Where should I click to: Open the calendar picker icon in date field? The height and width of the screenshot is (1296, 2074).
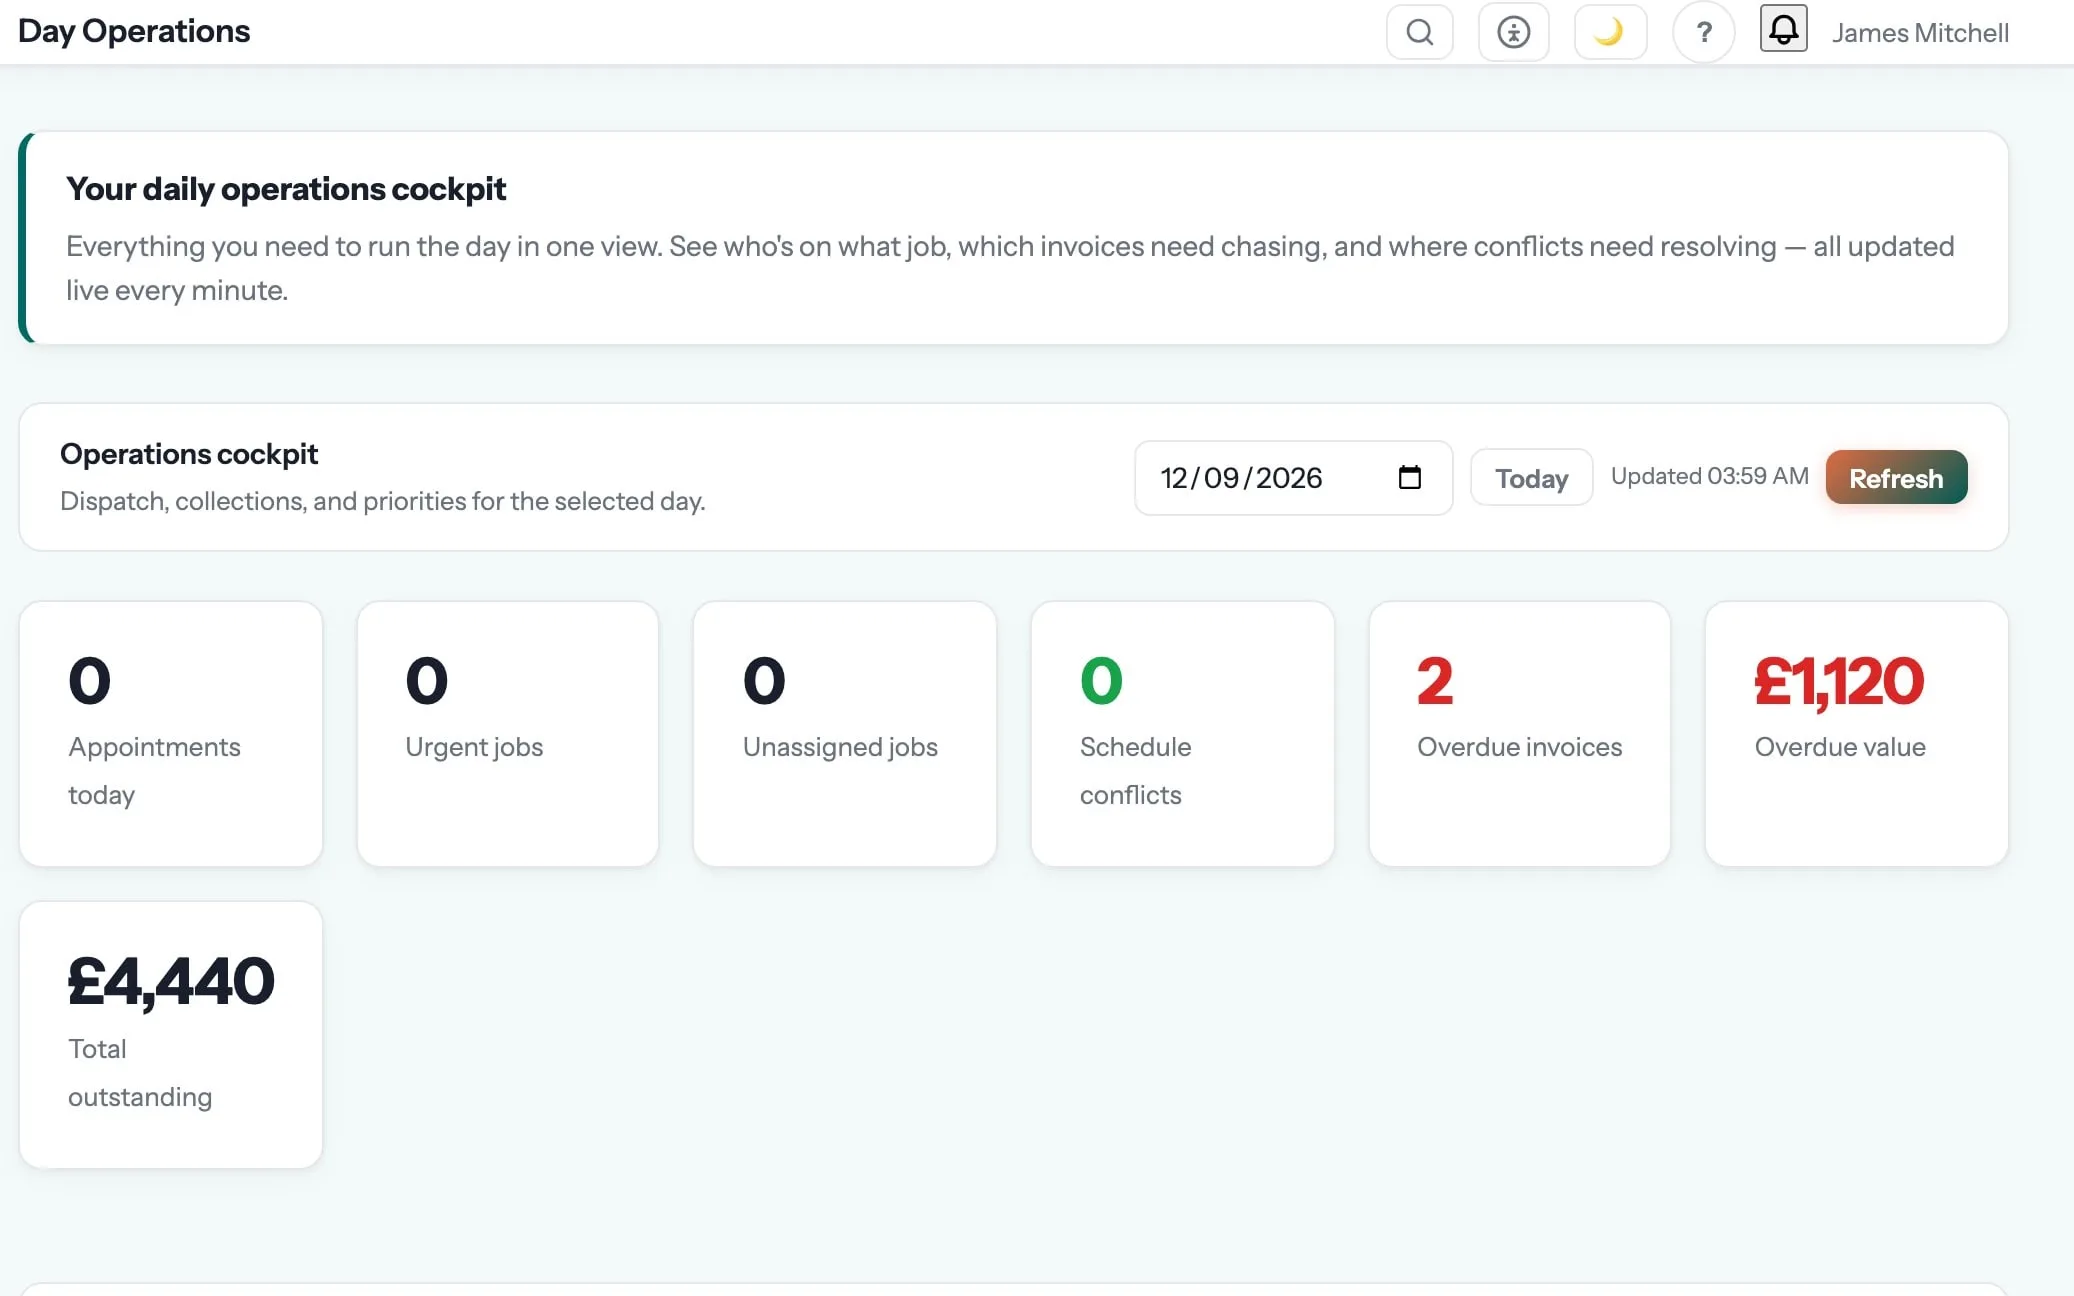1409,477
